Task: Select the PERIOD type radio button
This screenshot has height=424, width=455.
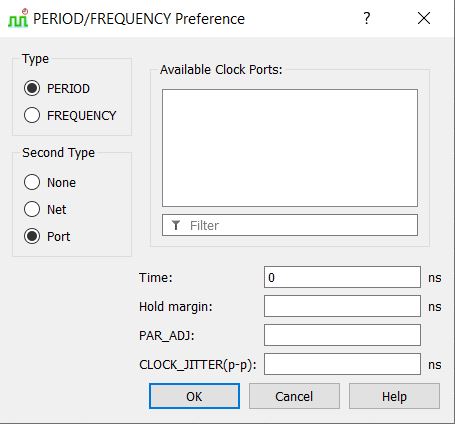Action: (32, 89)
